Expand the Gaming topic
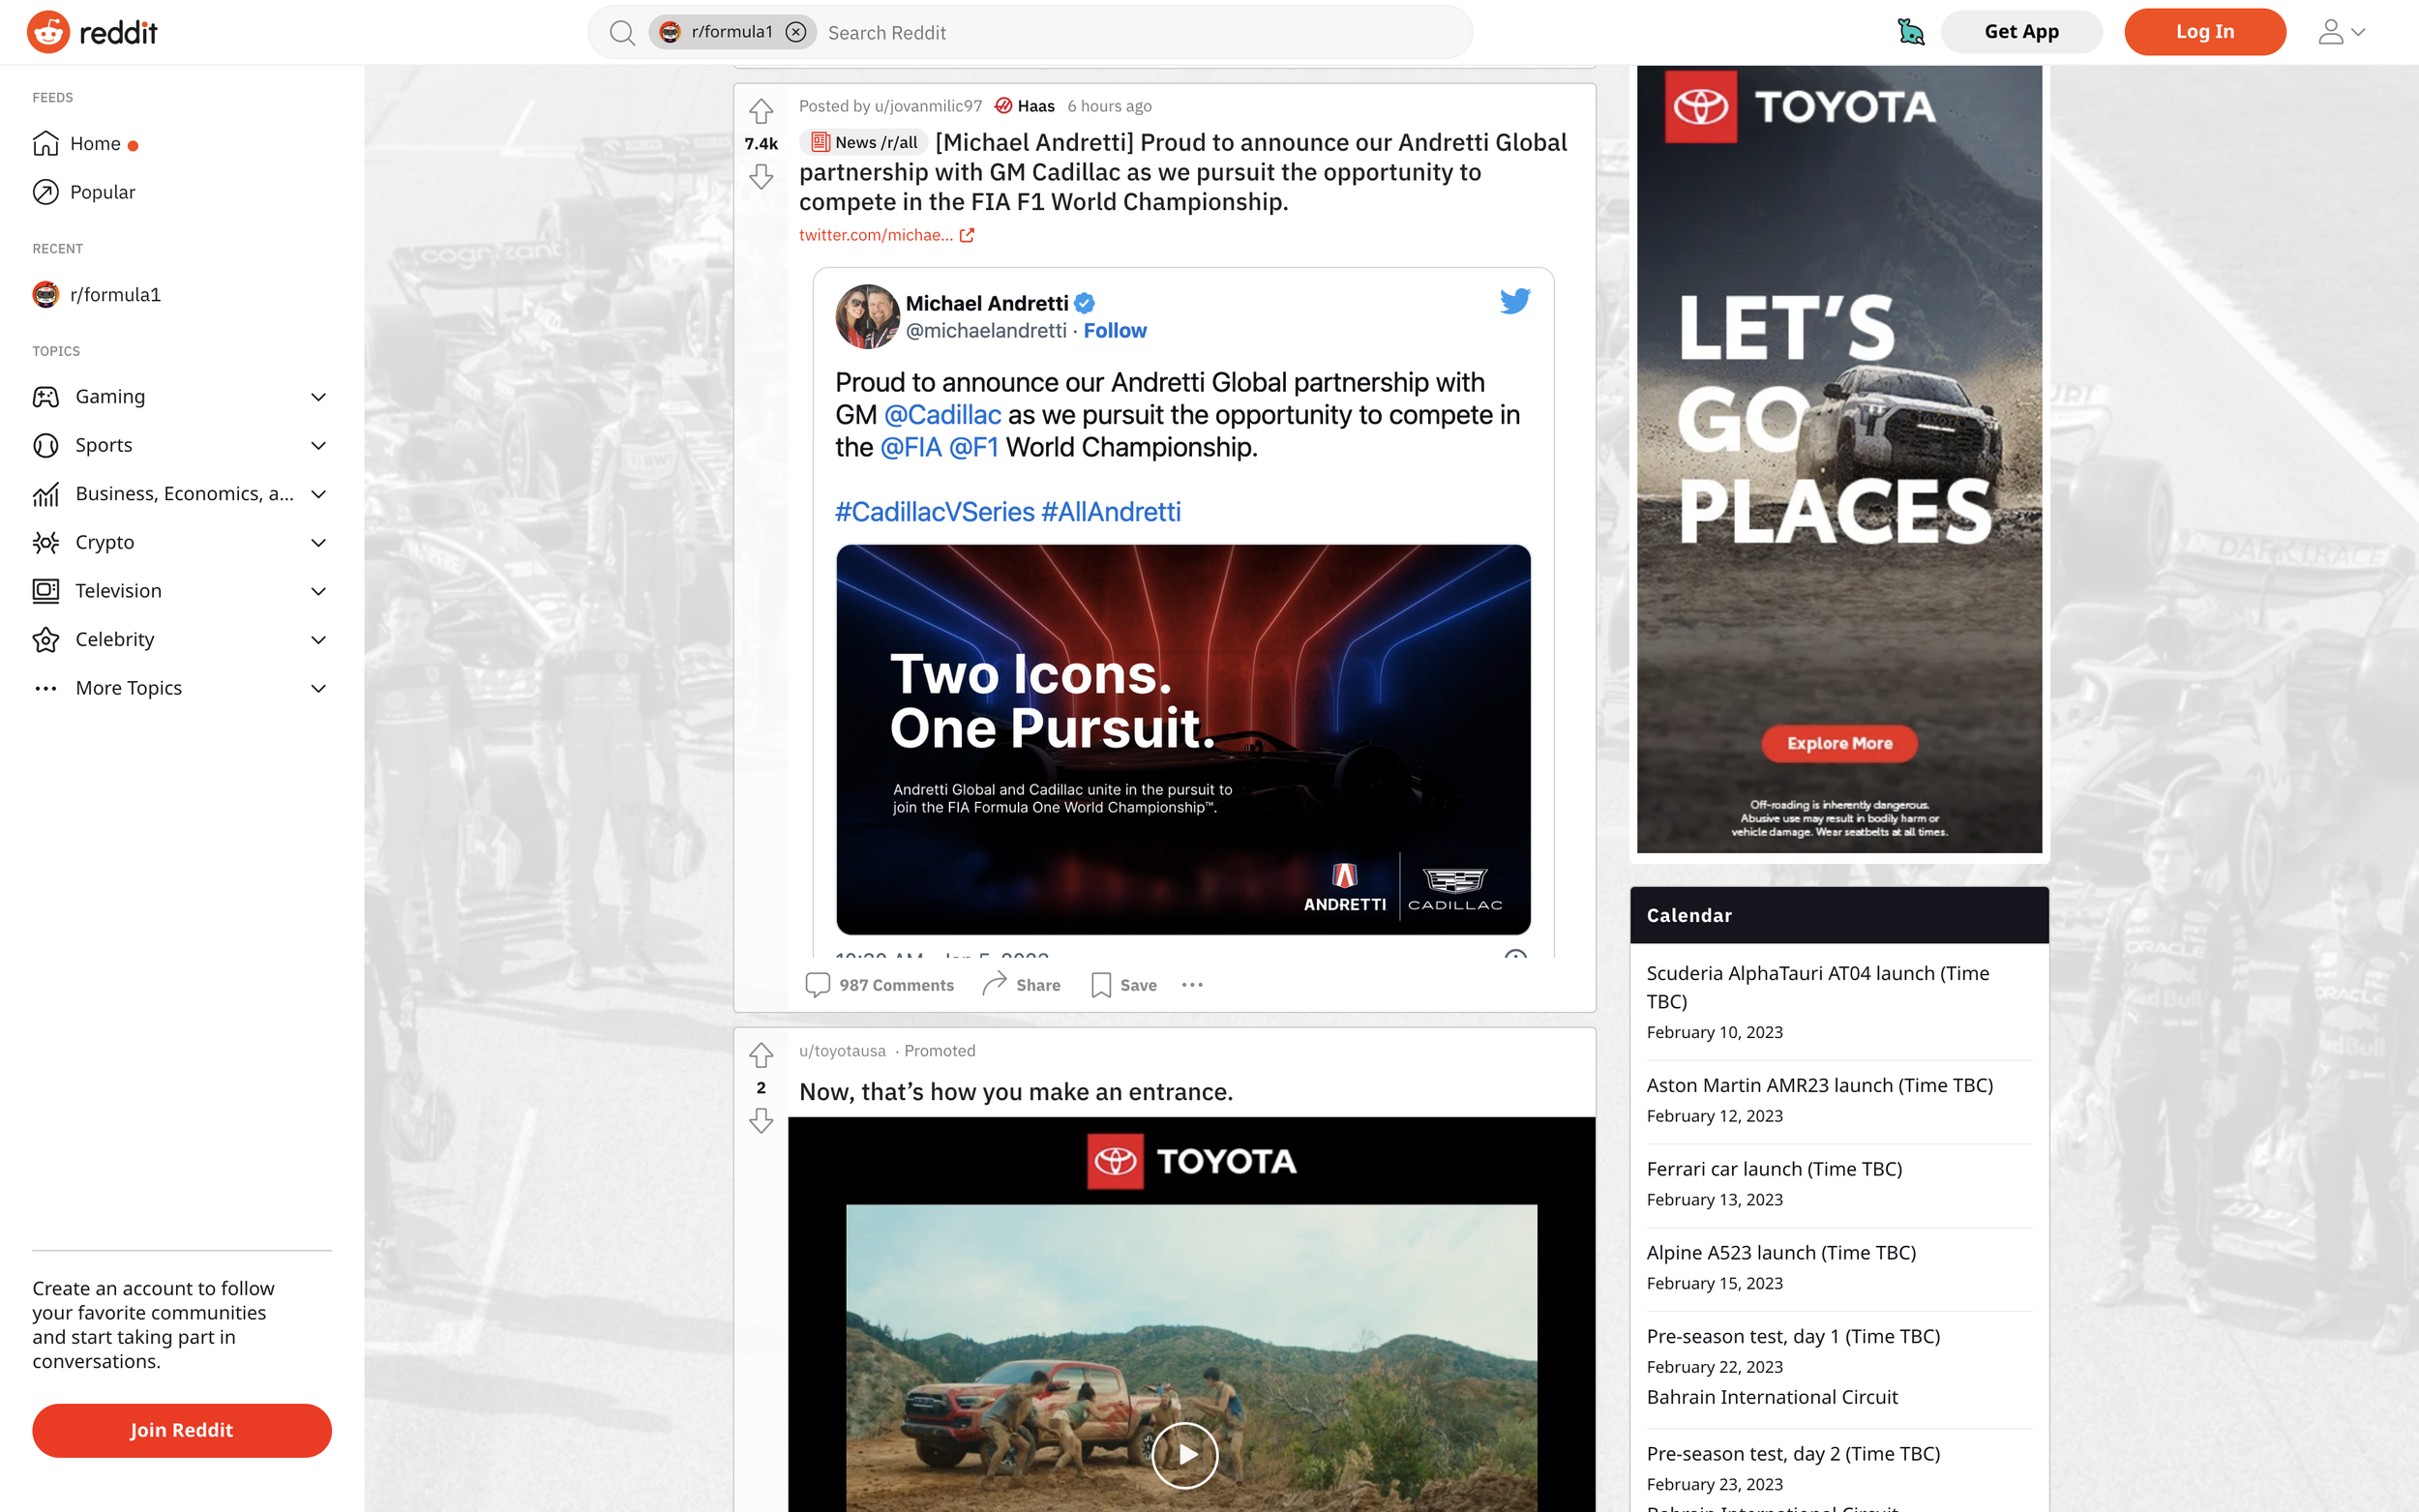The height and width of the screenshot is (1512, 2419). click(x=319, y=397)
